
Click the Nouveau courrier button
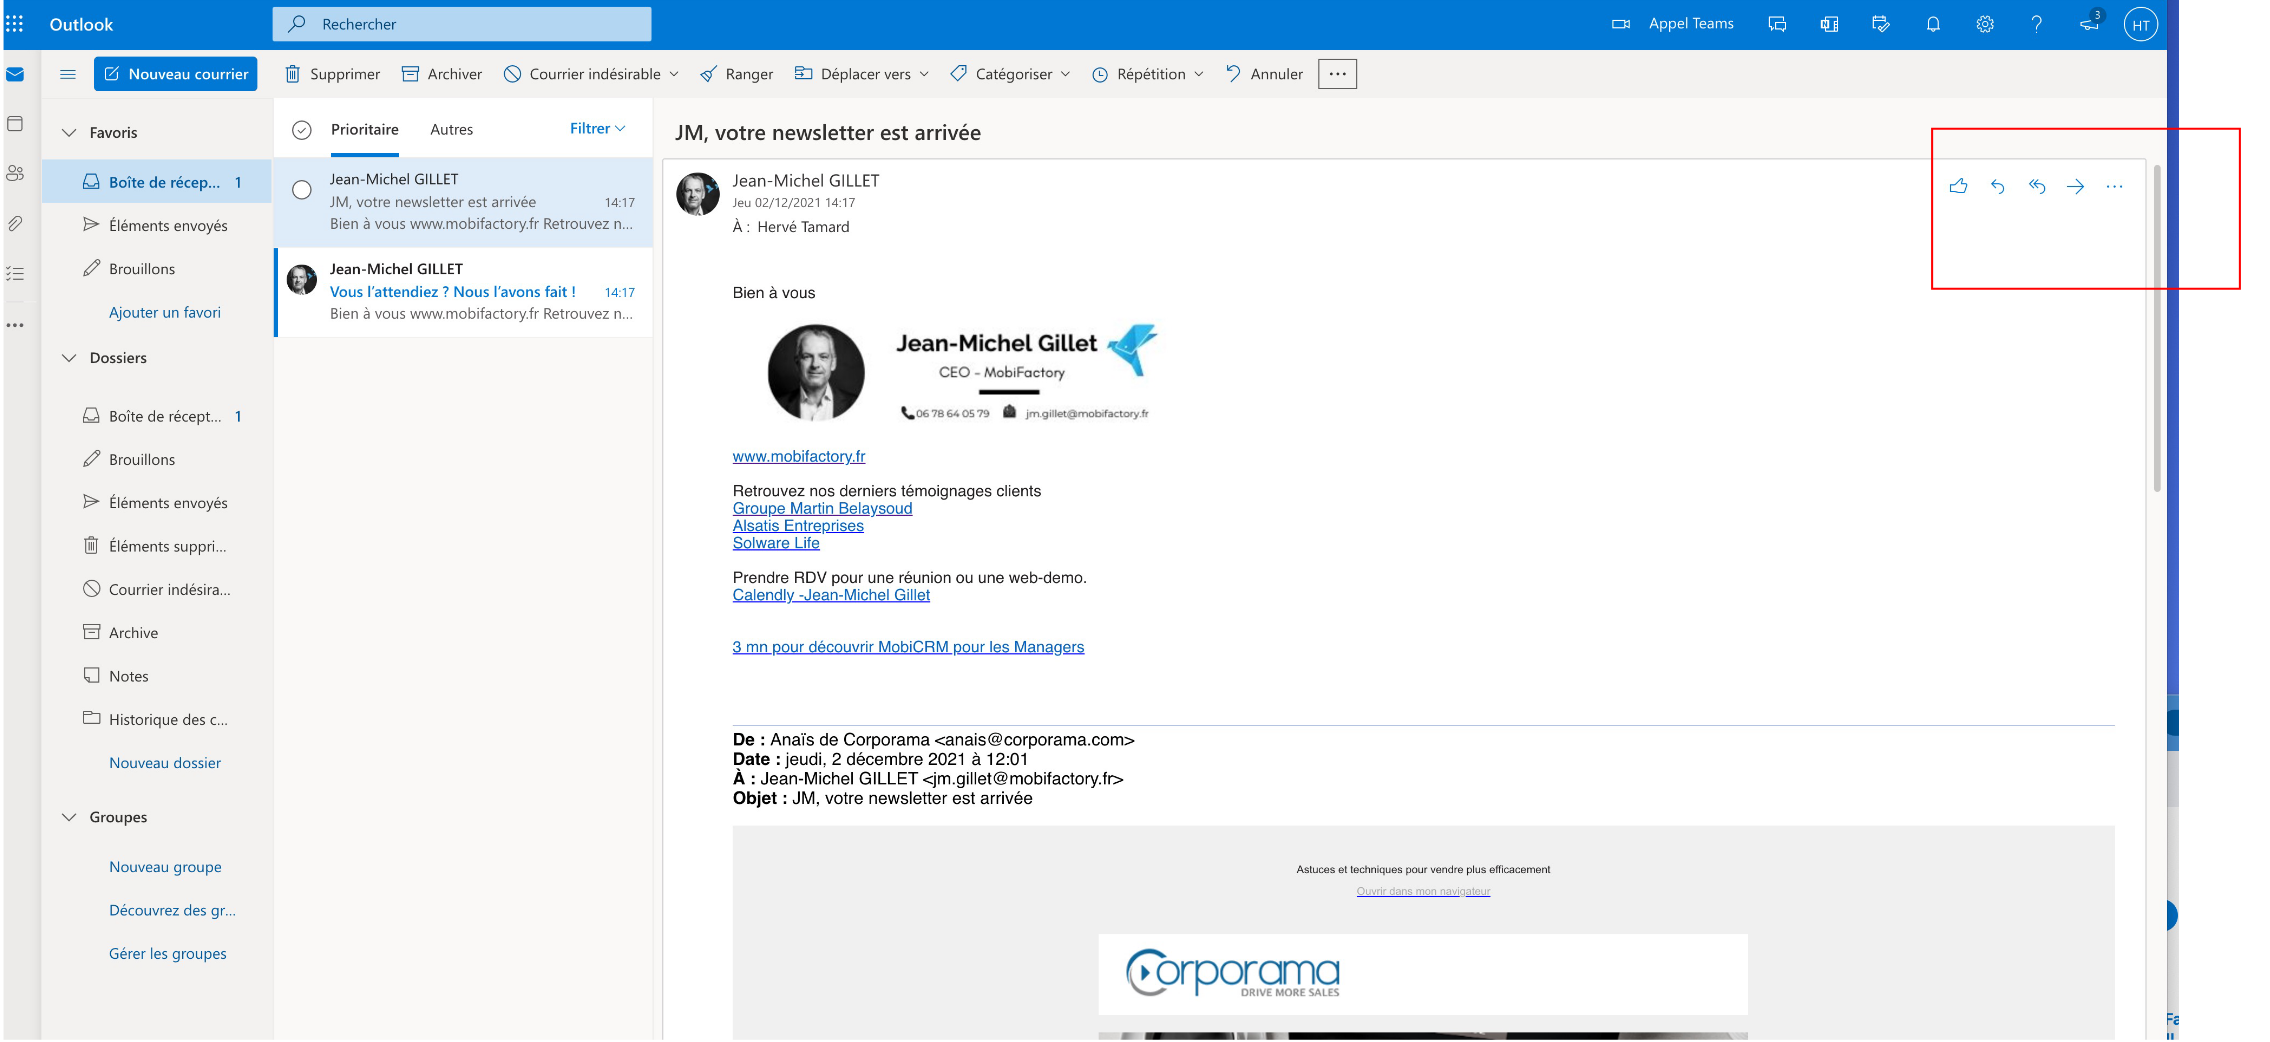(176, 74)
